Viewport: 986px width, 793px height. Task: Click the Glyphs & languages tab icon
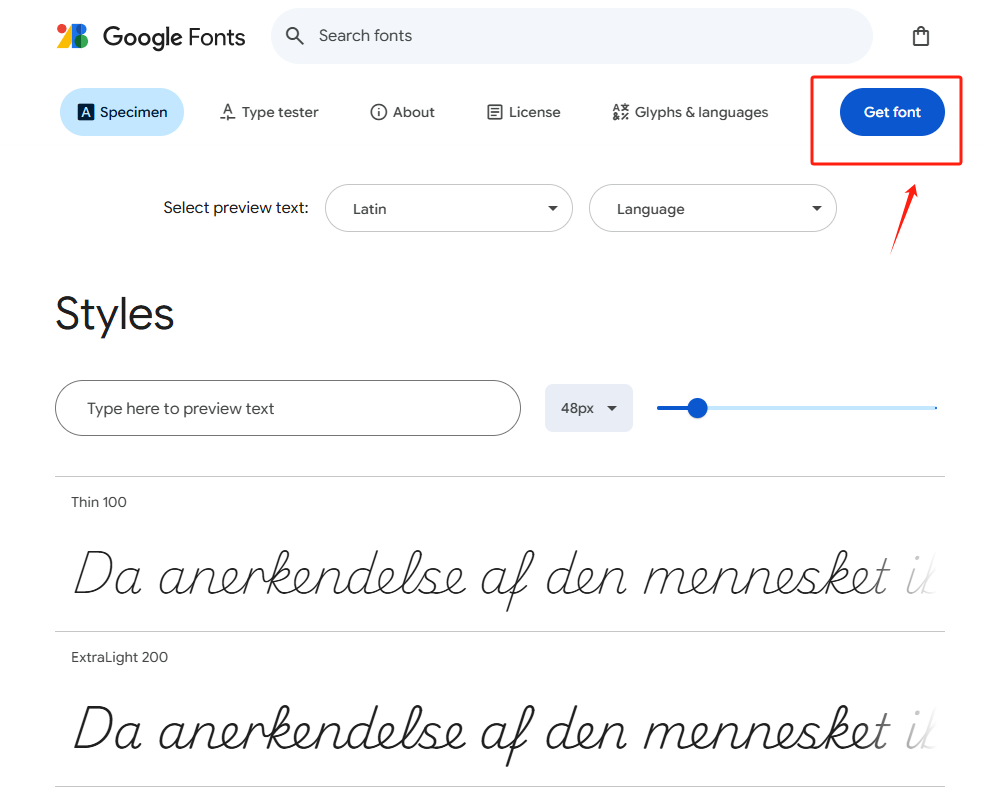point(620,112)
